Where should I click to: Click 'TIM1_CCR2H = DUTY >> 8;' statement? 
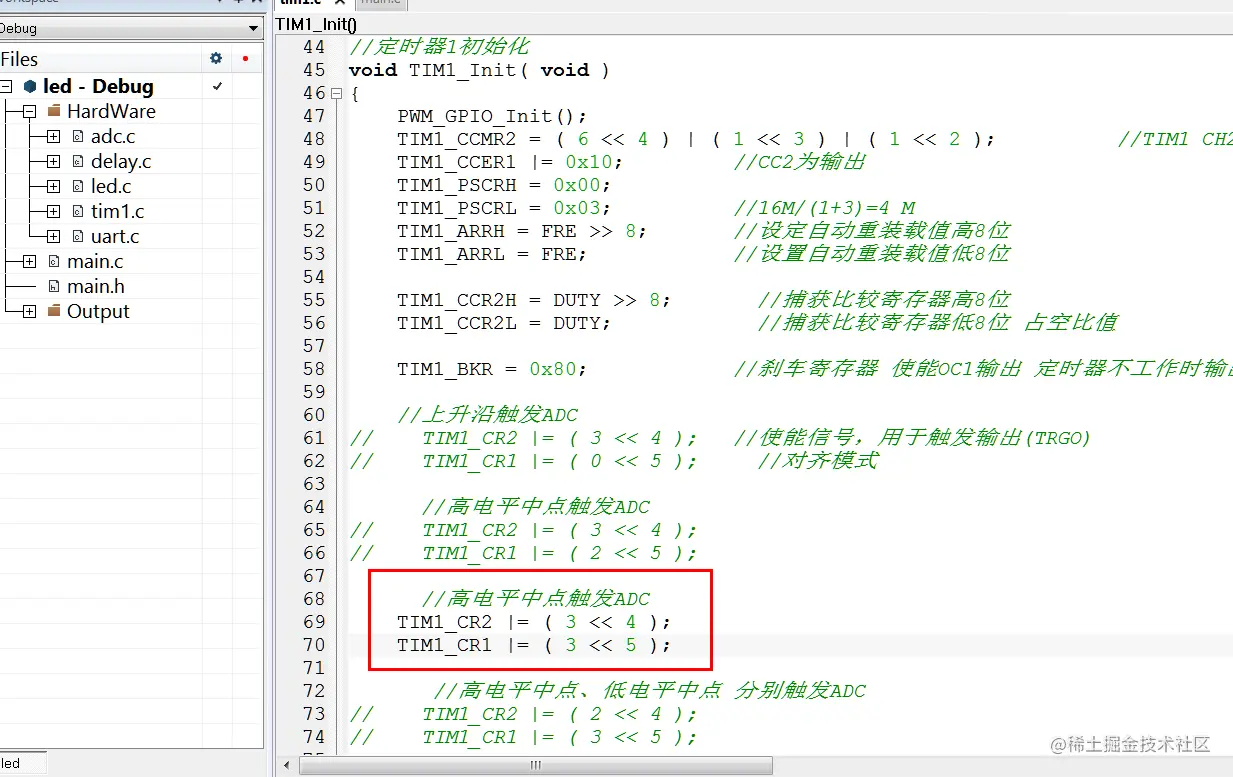point(534,300)
